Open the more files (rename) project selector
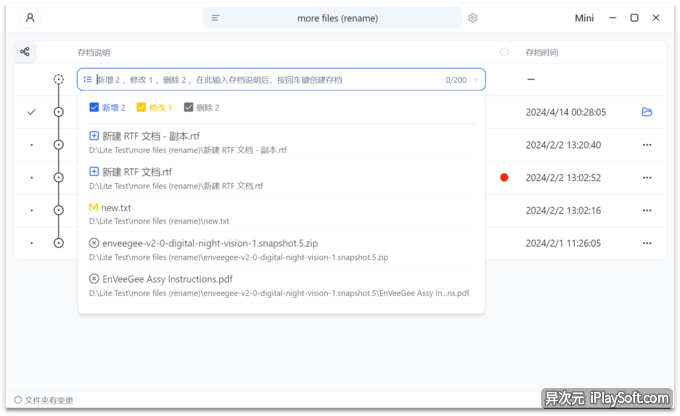This screenshot has width=680, height=416. pyautogui.click(x=333, y=18)
